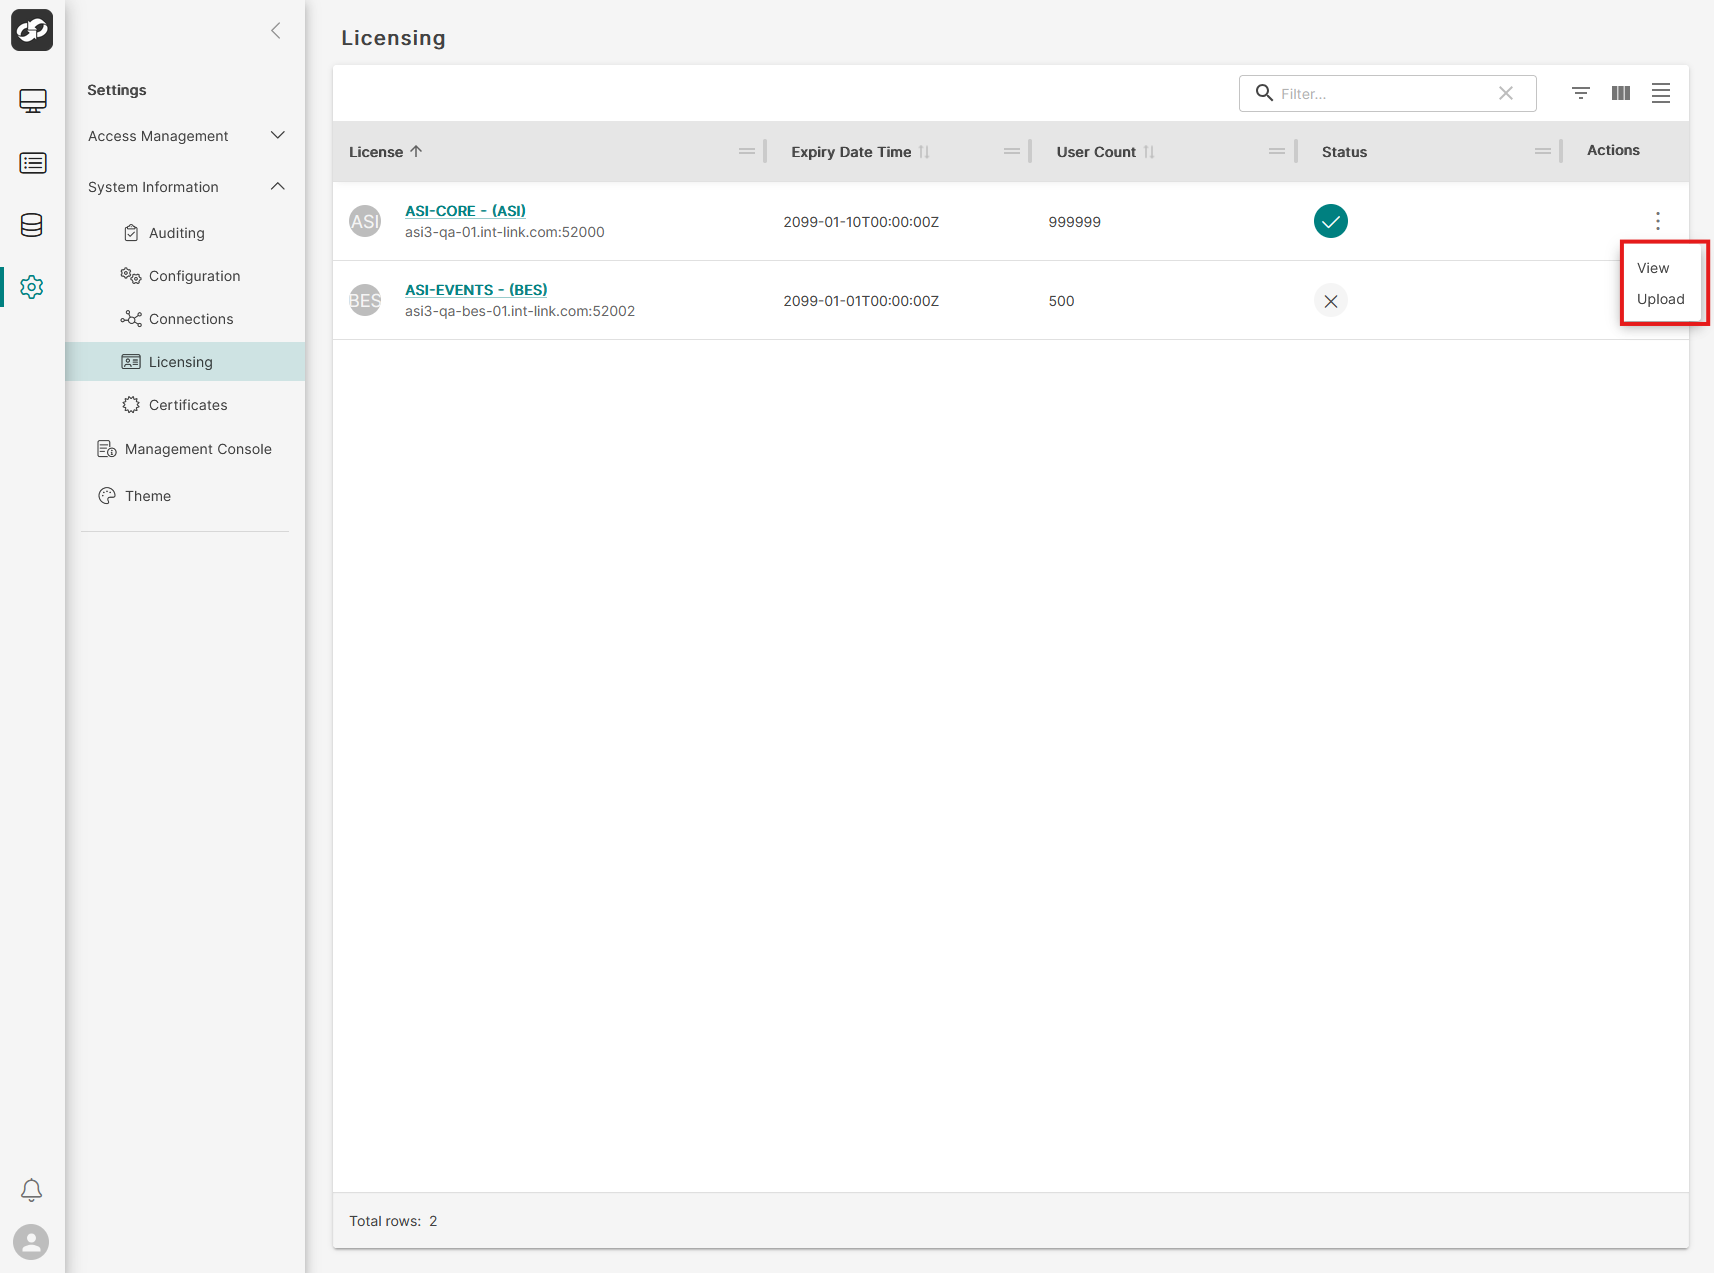Sort by User Count column

tap(1105, 152)
